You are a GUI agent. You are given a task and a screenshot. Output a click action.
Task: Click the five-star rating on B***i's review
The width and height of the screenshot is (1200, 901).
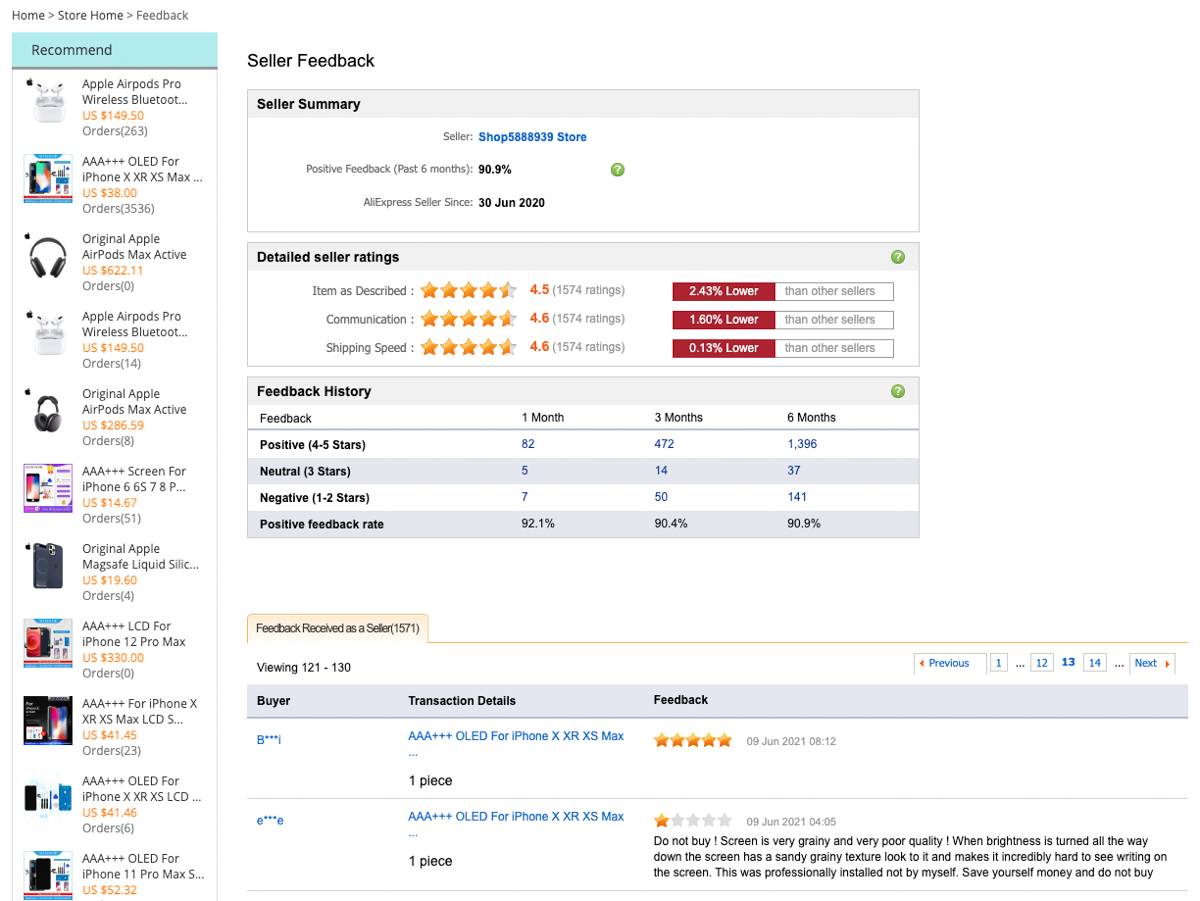tap(691, 739)
